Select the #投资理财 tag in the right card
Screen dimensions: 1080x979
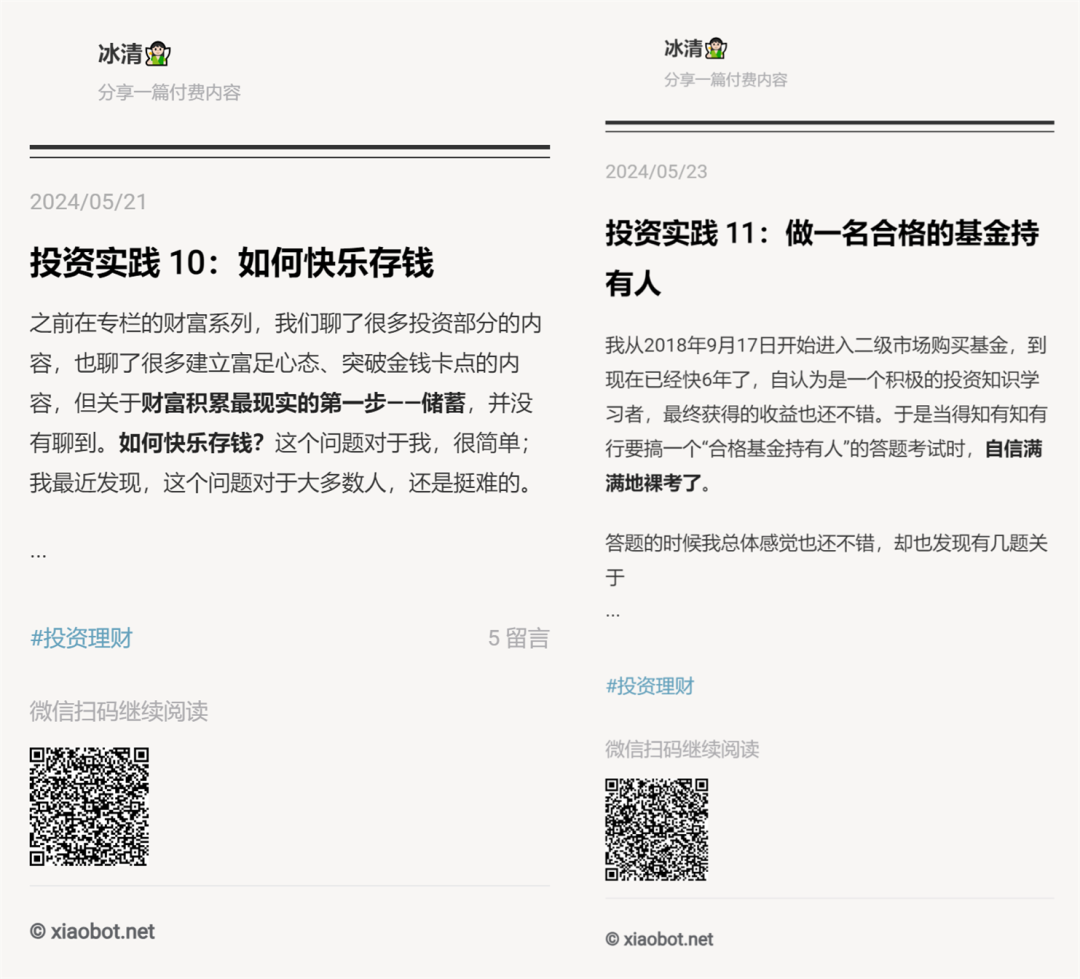tap(650, 686)
